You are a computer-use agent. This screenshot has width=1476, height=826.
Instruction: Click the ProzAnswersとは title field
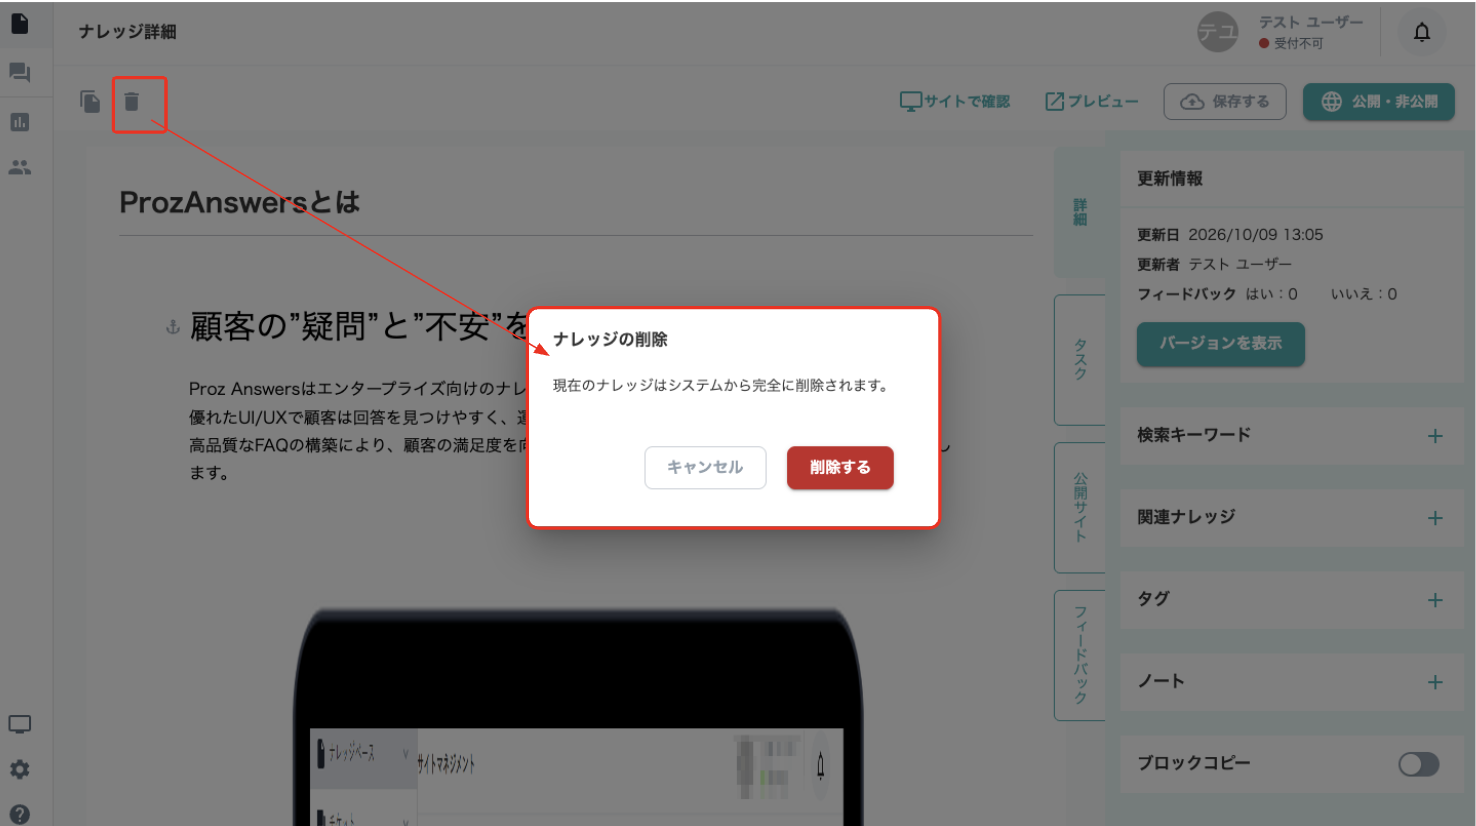pos(575,203)
